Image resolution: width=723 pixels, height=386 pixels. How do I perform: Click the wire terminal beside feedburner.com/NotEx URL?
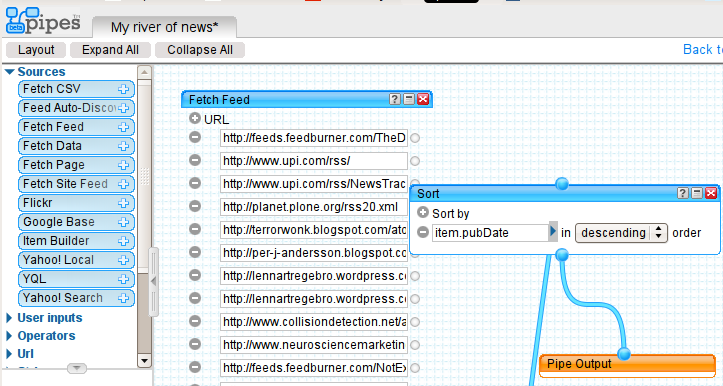[415, 368]
